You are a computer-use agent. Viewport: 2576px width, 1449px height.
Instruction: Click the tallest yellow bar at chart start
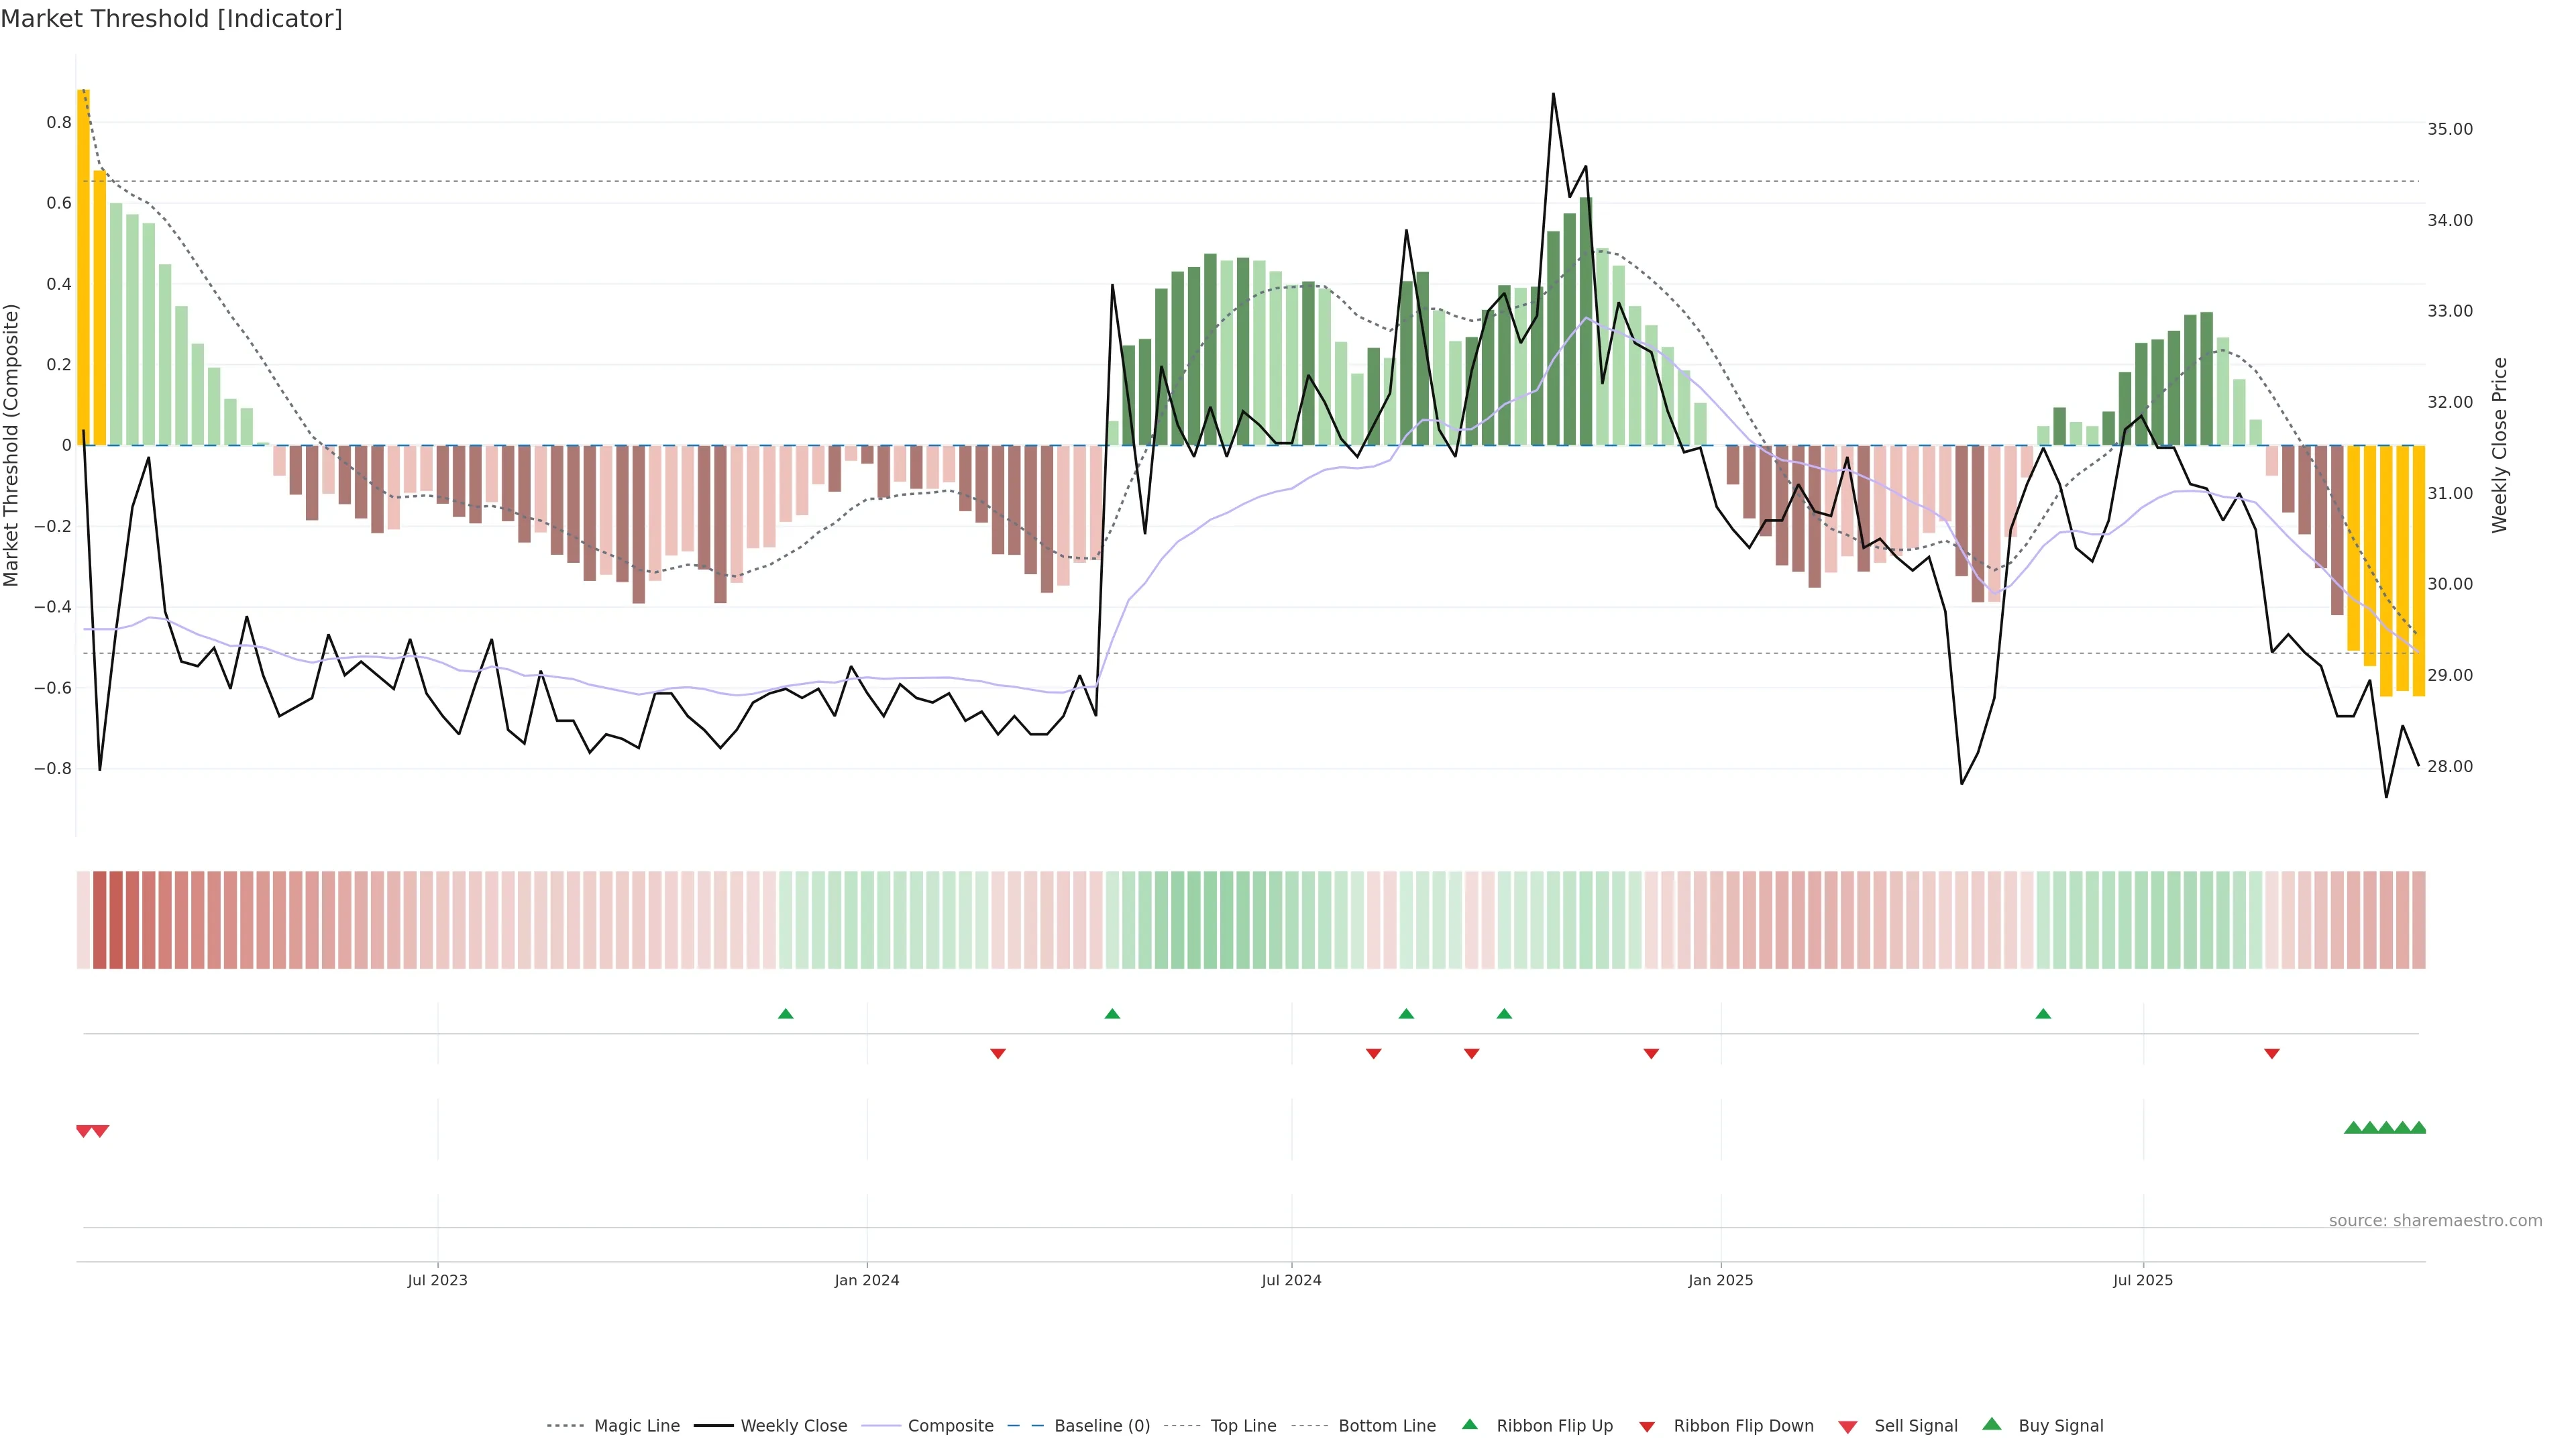click(x=84, y=267)
